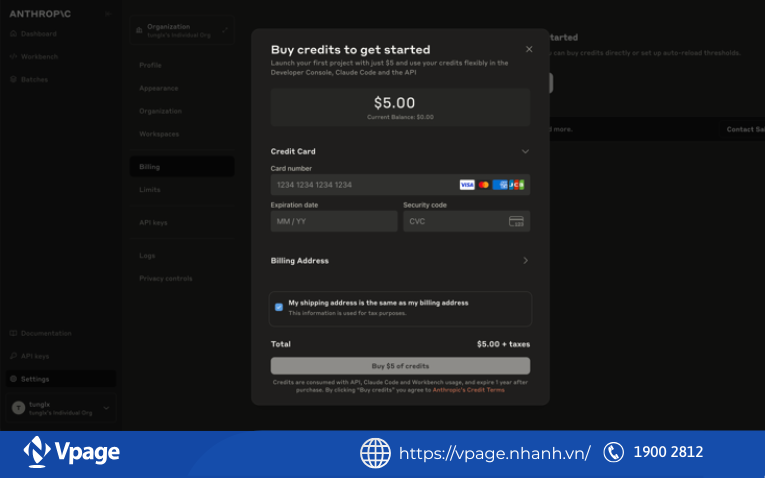The height and width of the screenshot is (478, 765).
Task: Click the Organization expand arrows icon
Action: [x=225, y=30]
